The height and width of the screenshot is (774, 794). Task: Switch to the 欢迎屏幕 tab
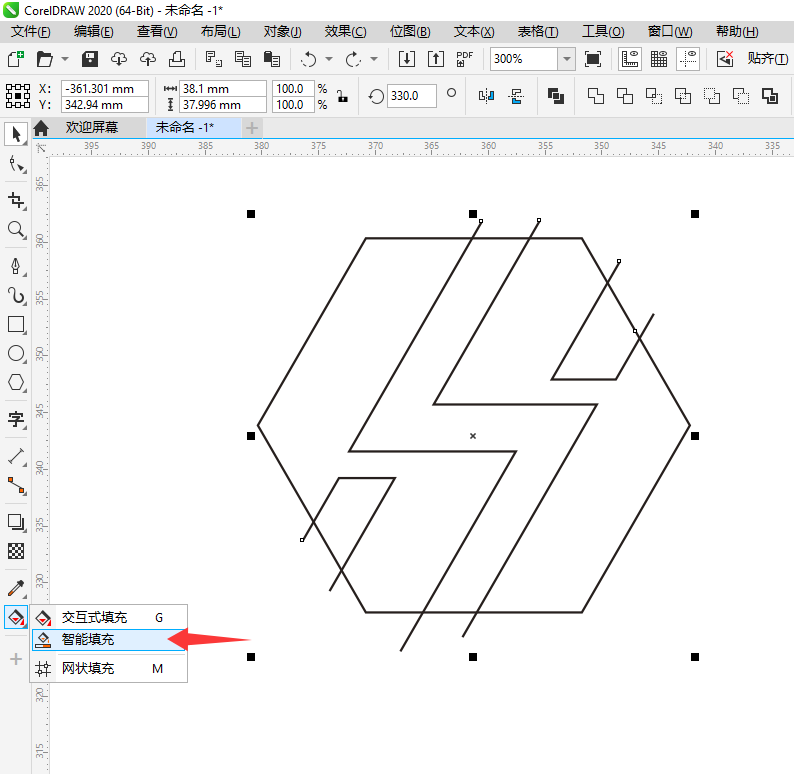coord(92,128)
